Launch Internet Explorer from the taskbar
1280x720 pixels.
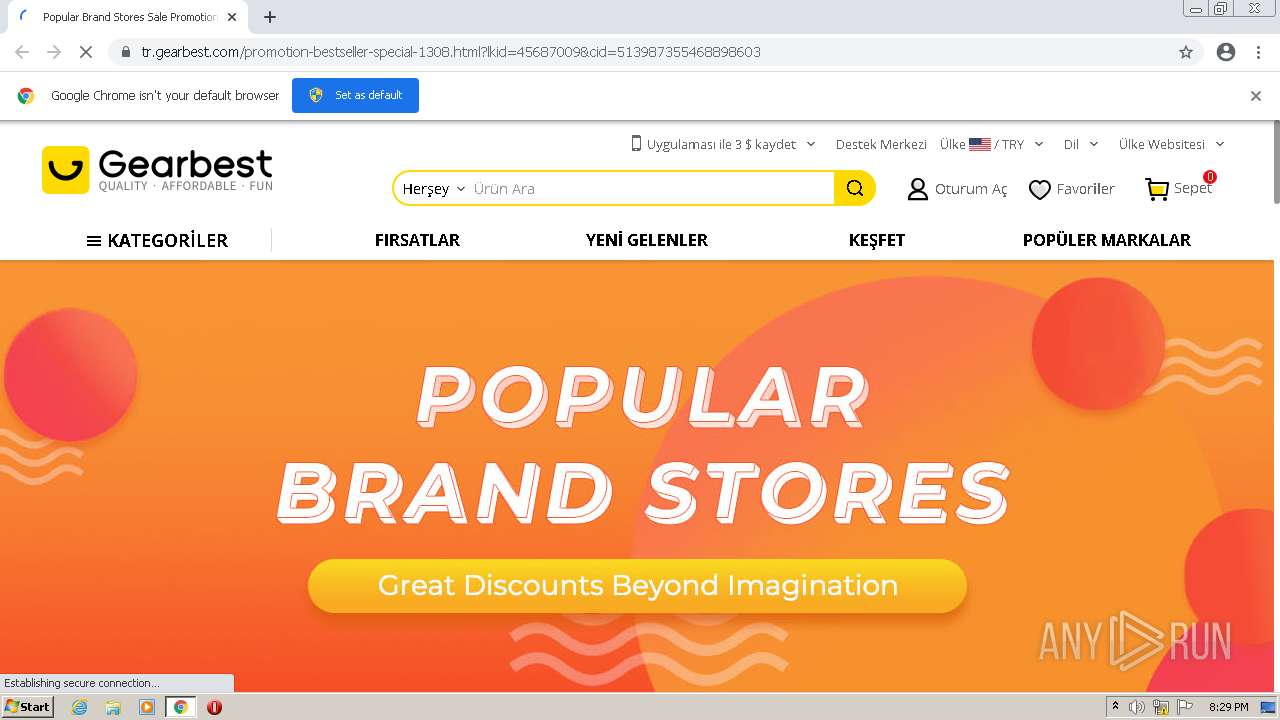pos(79,707)
